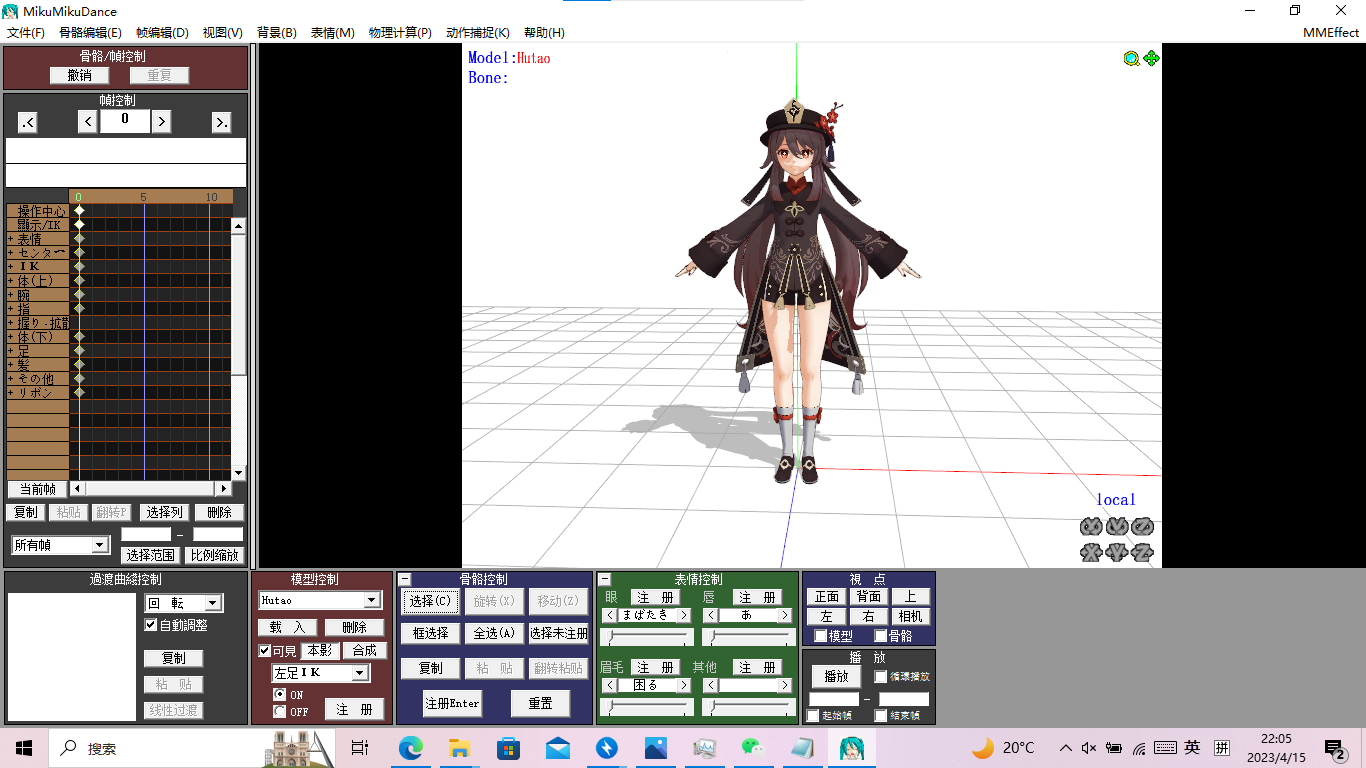Click the green move-view arrows icon
This screenshot has height=768, width=1366.
click(1151, 58)
